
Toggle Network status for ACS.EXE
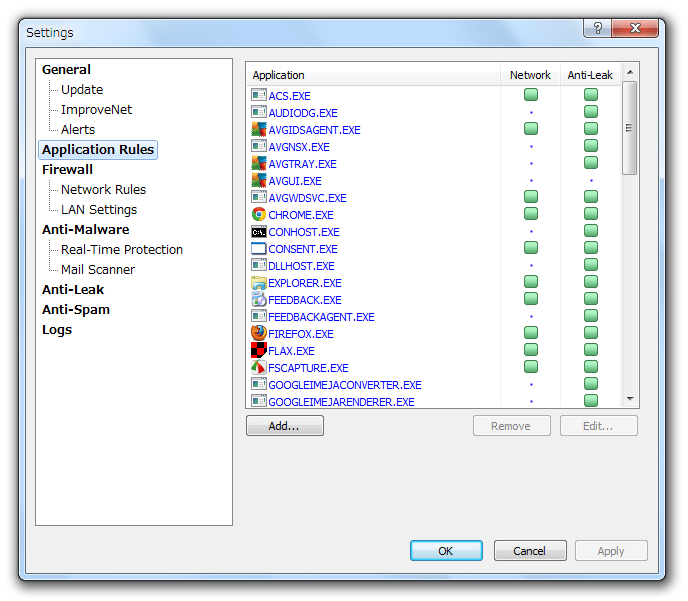pos(531,94)
